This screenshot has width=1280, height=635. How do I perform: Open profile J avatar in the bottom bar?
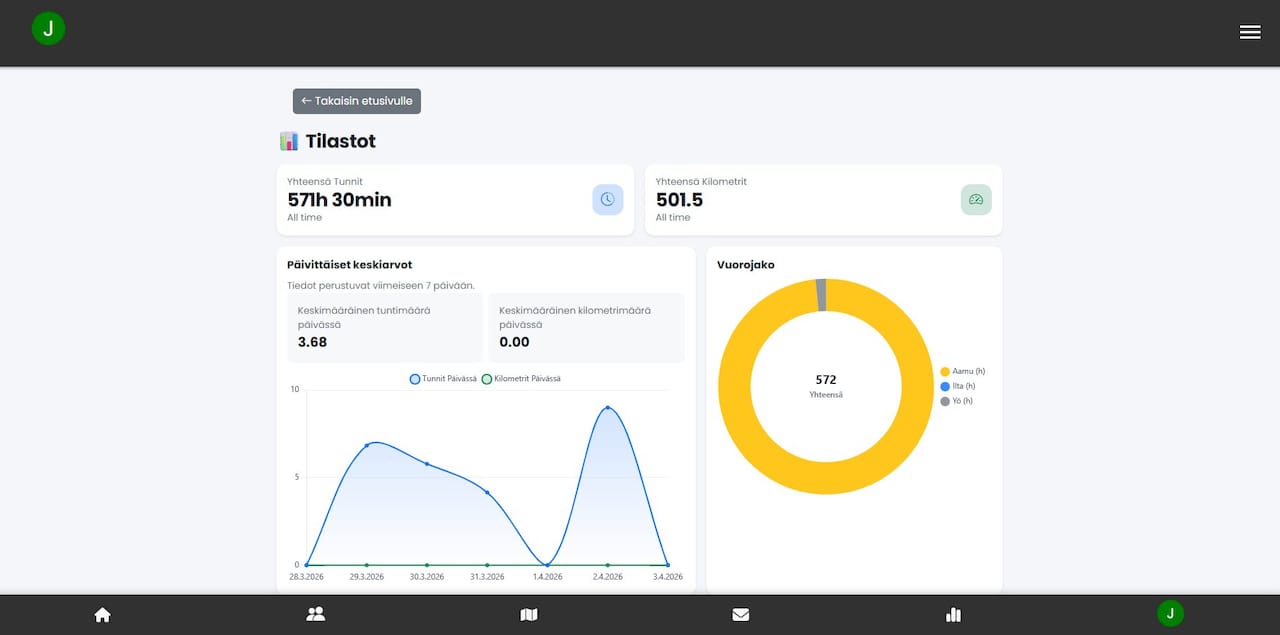click(x=1170, y=613)
